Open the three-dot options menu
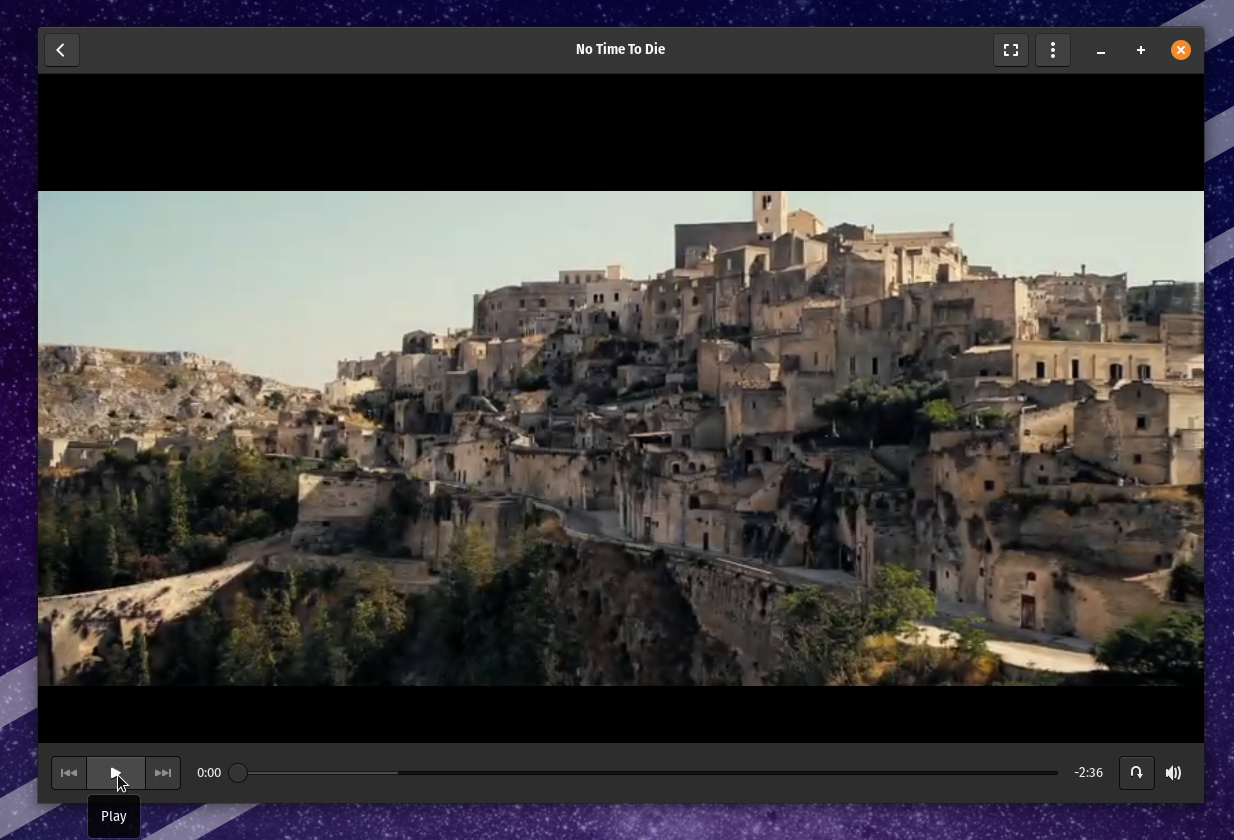This screenshot has width=1234, height=840. [x=1053, y=50]
